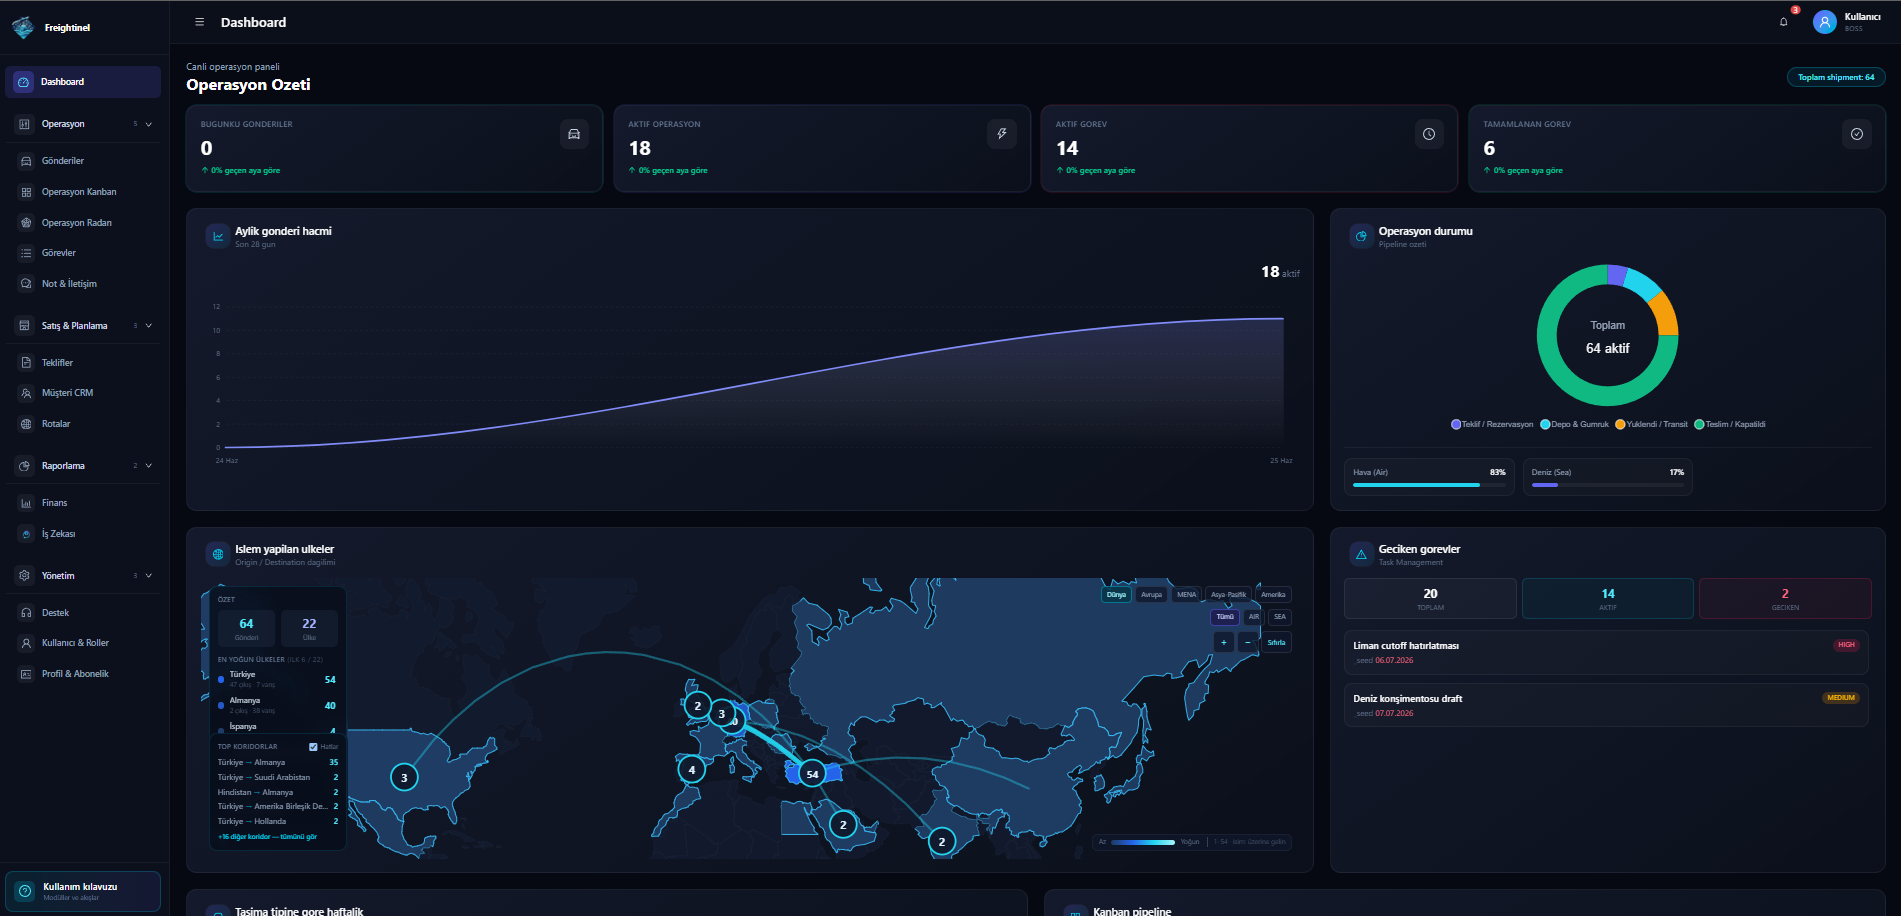Open the Kullanım kılavuzu guide
The image size is (1901, 916).
coord(83,891)
